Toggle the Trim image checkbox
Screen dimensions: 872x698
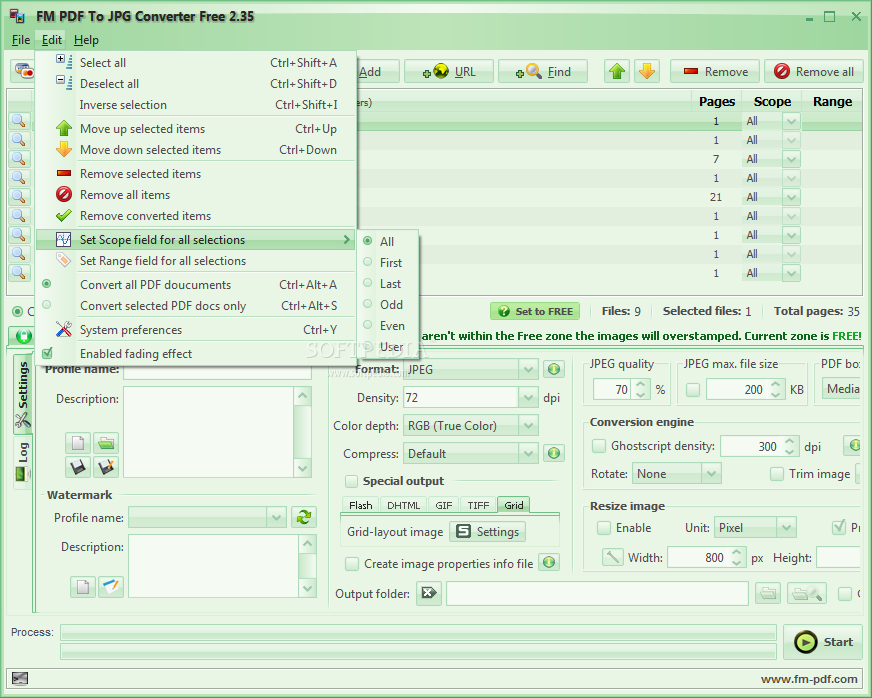pyautogui.click(x=776, y=474)
